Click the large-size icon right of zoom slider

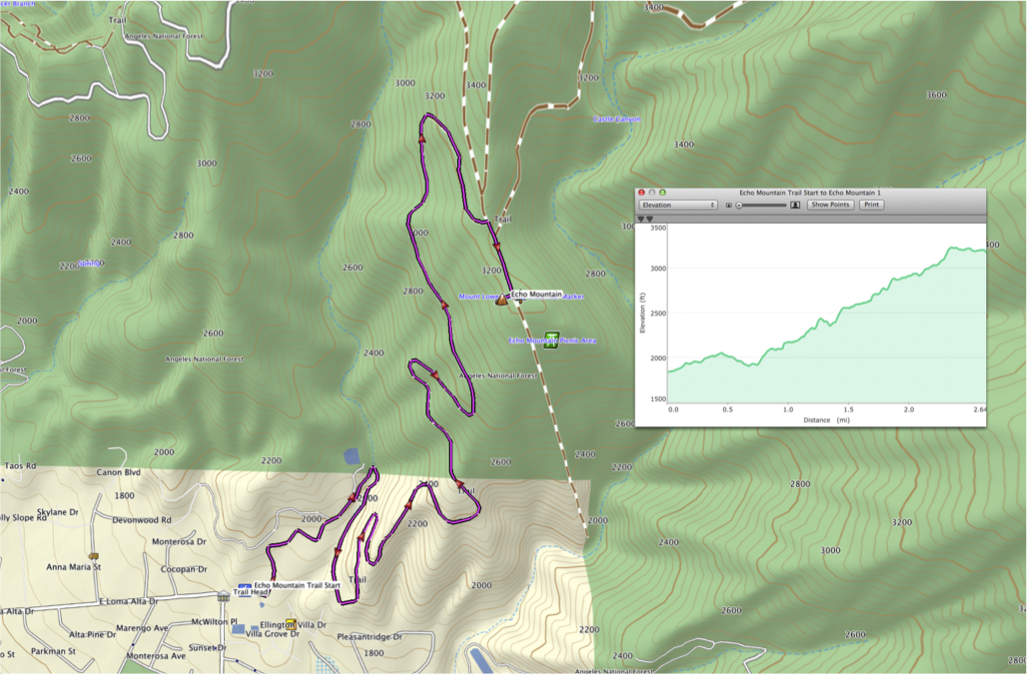click(x=795, y=205)
